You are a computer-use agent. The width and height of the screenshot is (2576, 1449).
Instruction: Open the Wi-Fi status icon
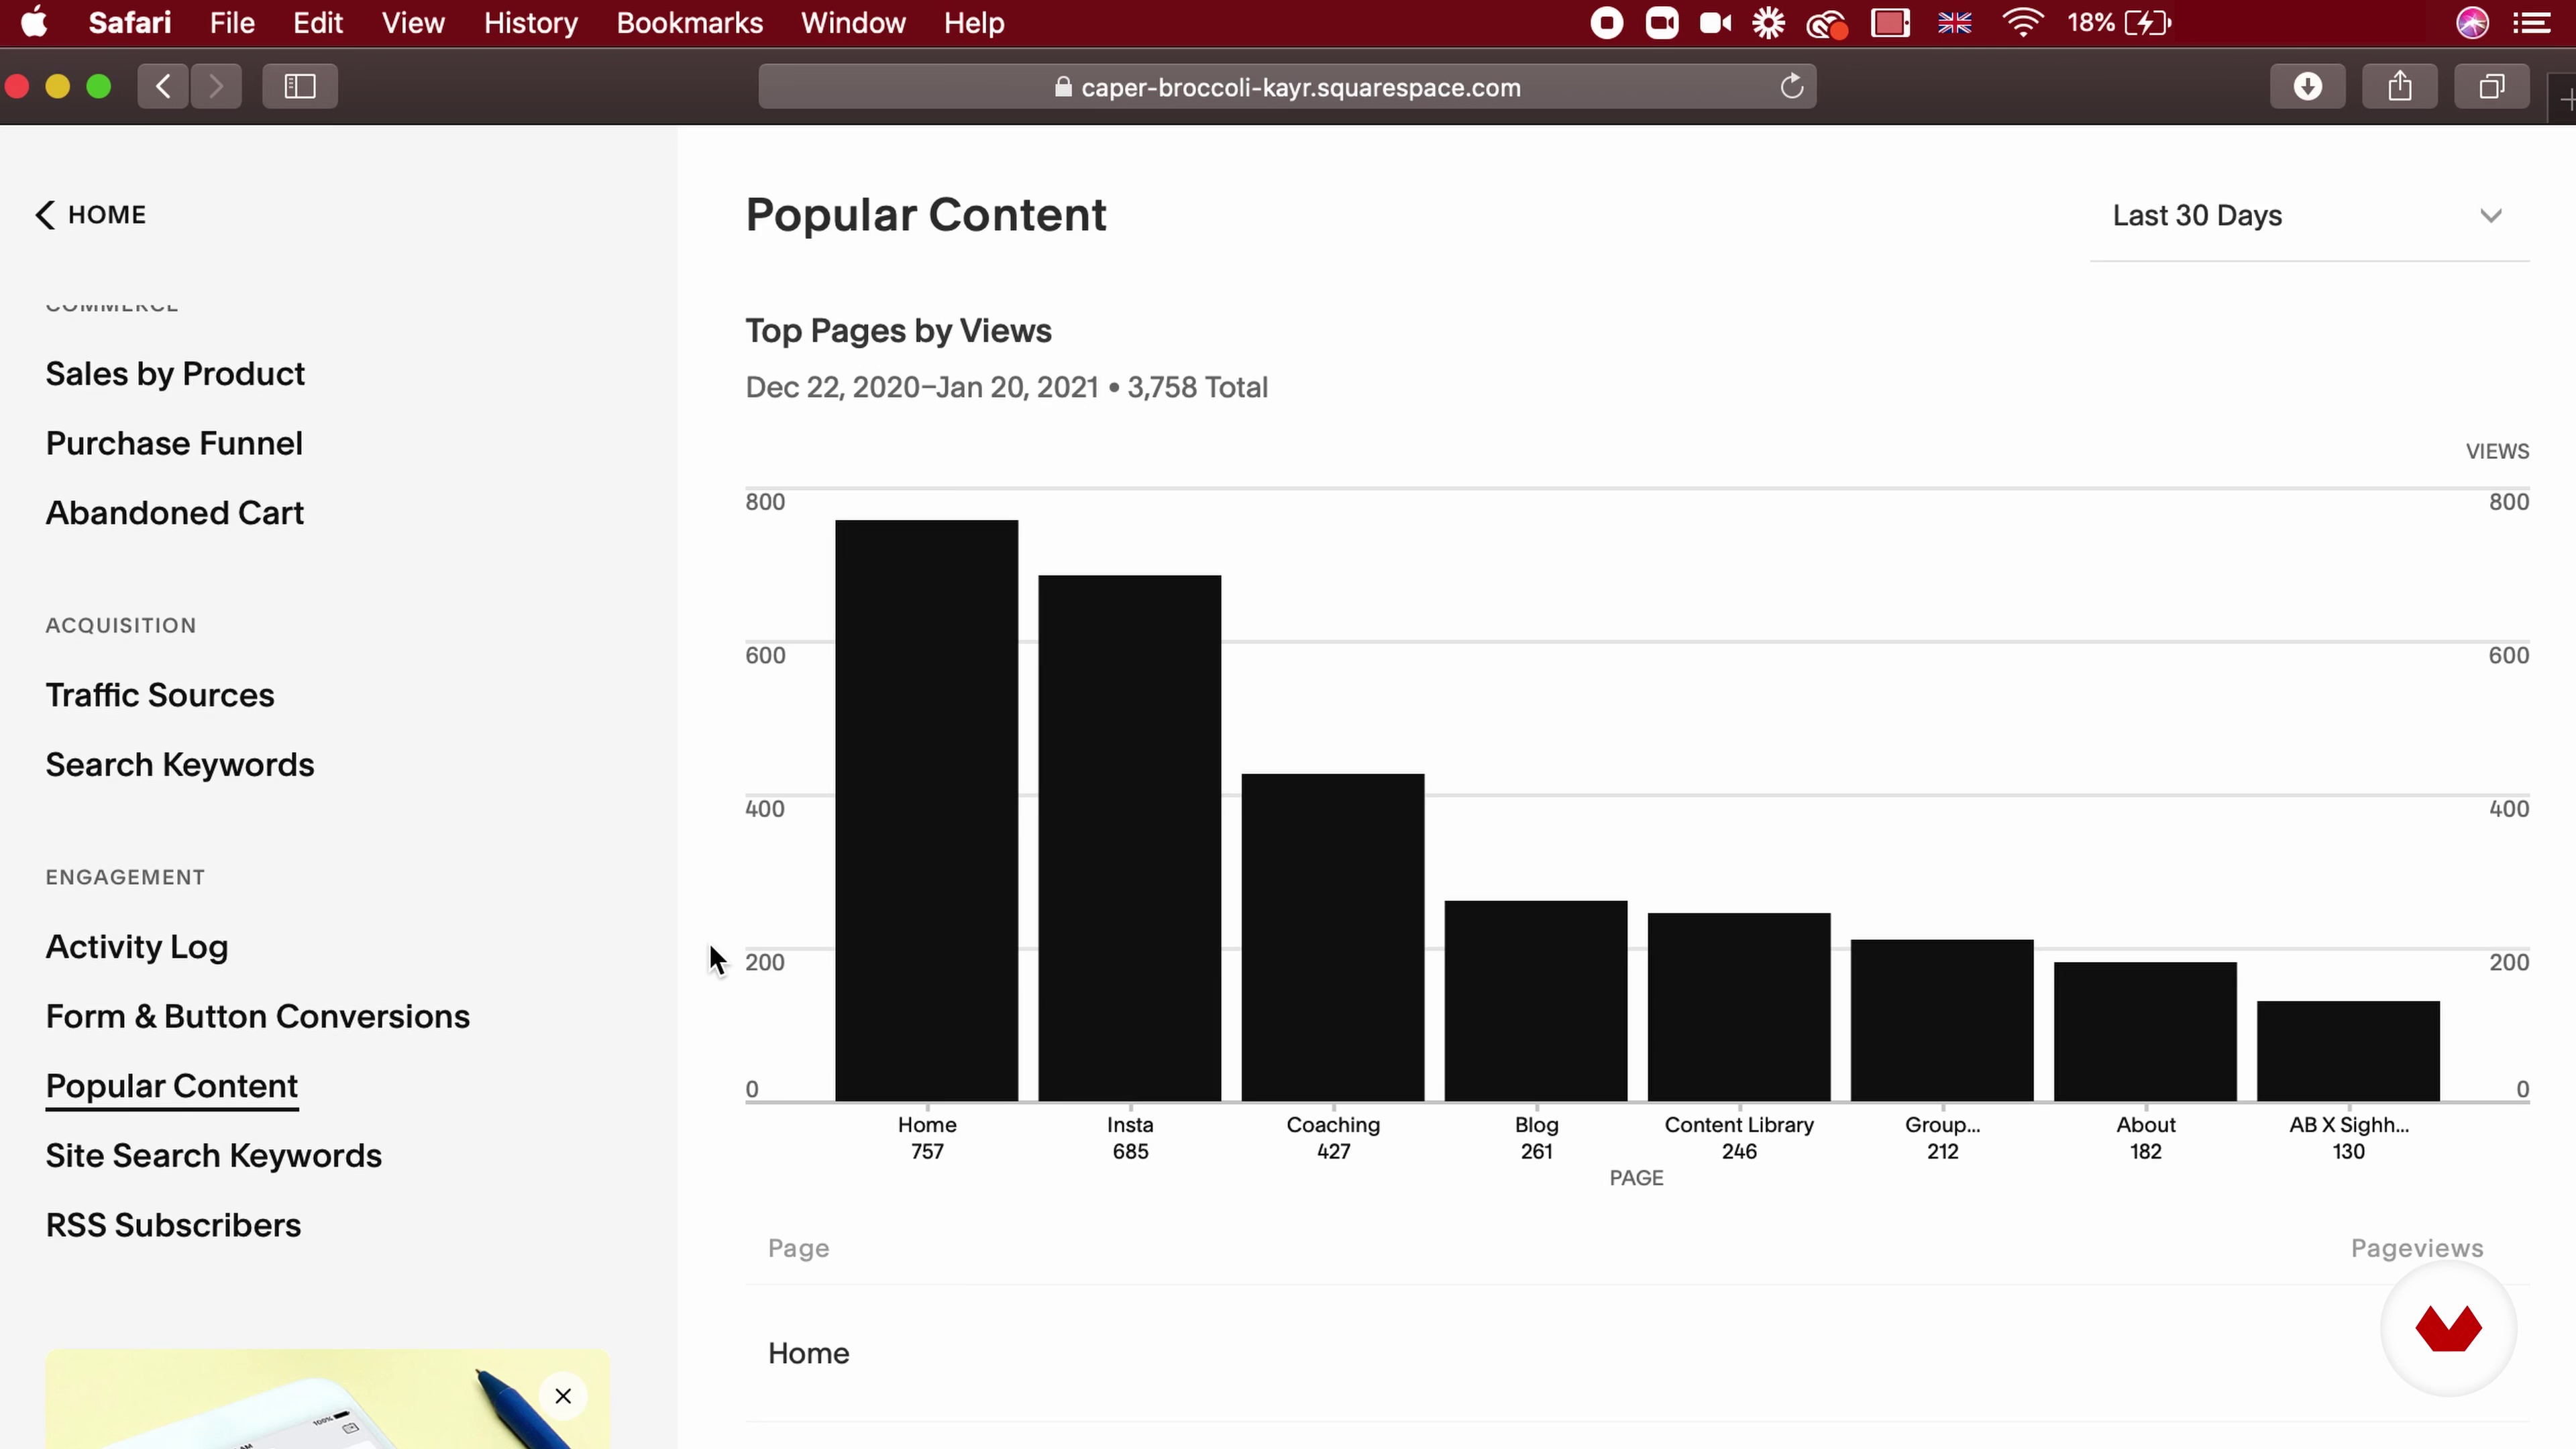[x=2022, y=22]
